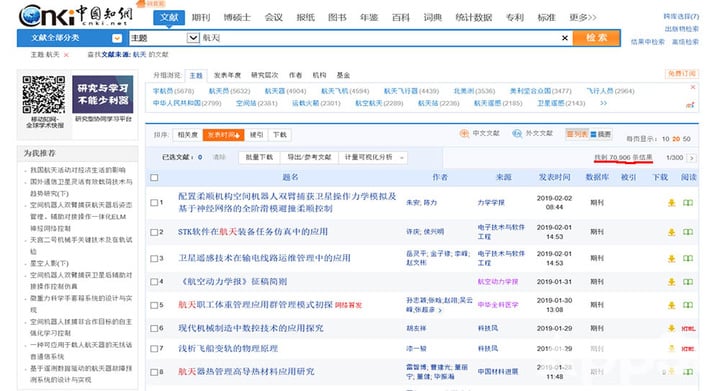Download the 卫星遥感技术 article via its download icon
Image resolution: width=720 pixels, height=391 pixels.
(x=671, y=258)
